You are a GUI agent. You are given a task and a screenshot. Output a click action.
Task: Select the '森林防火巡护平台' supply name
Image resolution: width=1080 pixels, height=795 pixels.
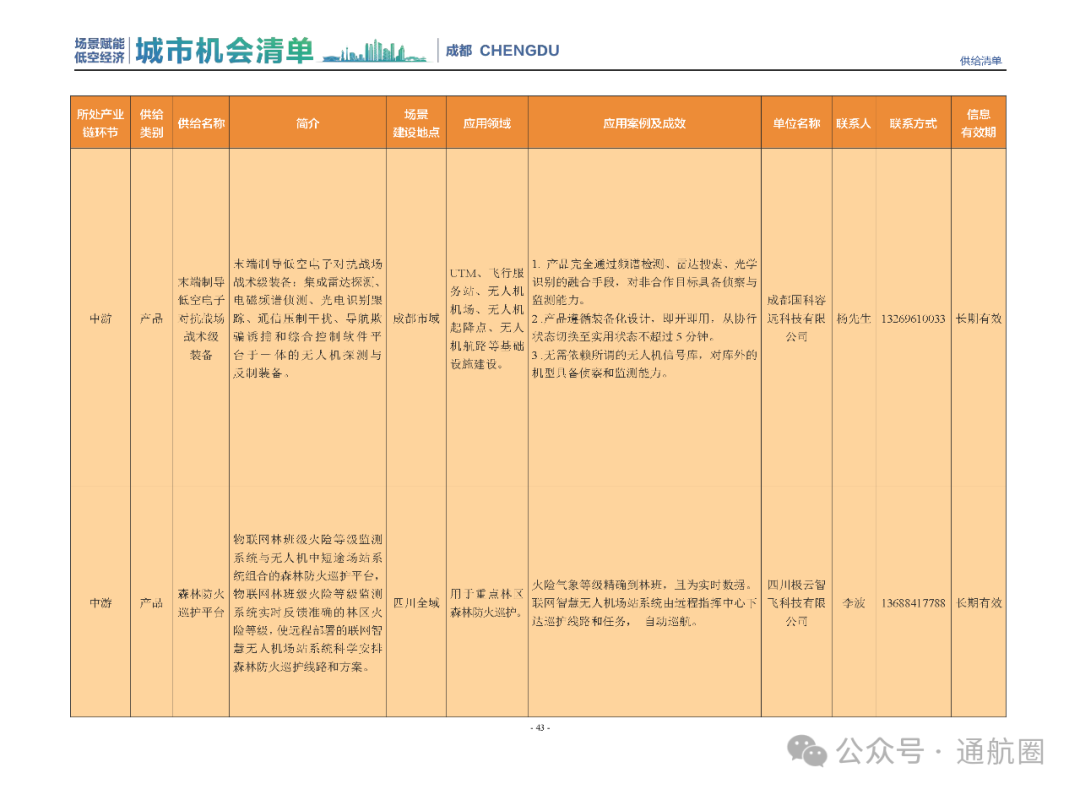[201, 603]
